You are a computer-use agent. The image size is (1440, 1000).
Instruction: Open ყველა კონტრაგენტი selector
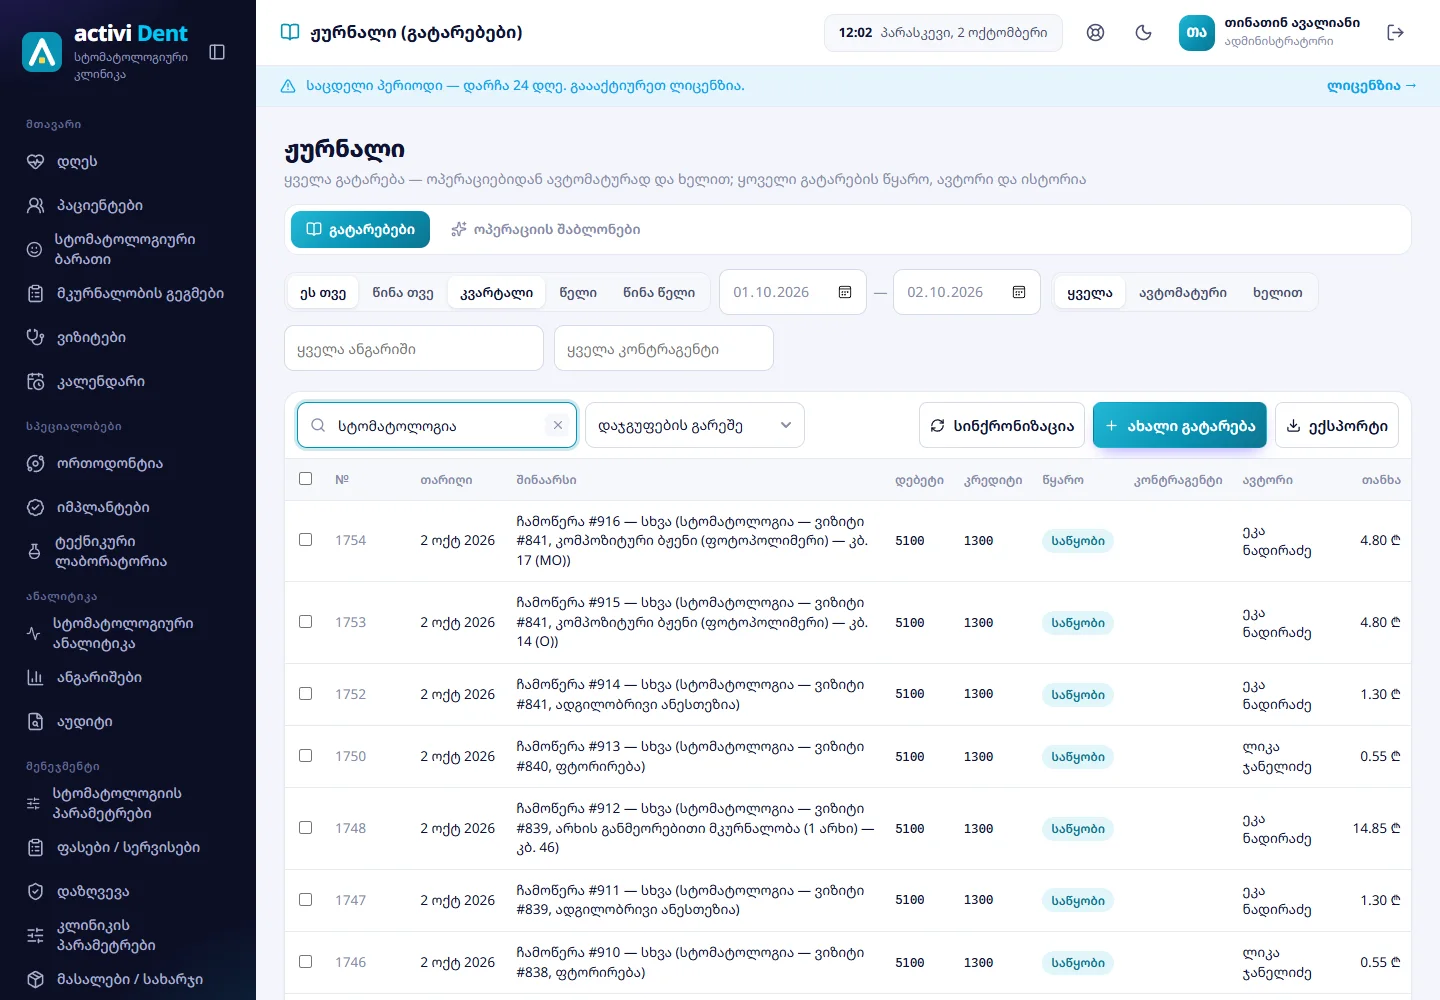[x=664, y=349]
